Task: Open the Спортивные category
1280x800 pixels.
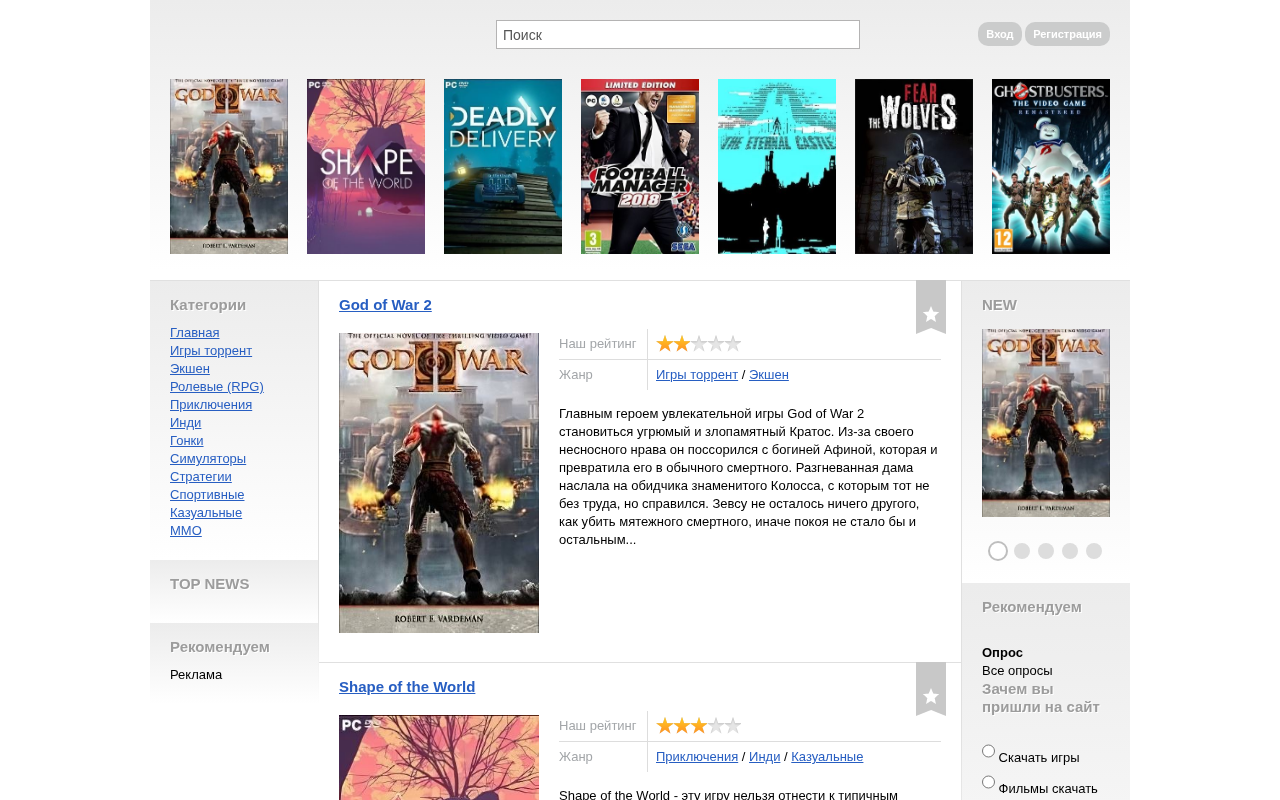Action: point(207,495)
